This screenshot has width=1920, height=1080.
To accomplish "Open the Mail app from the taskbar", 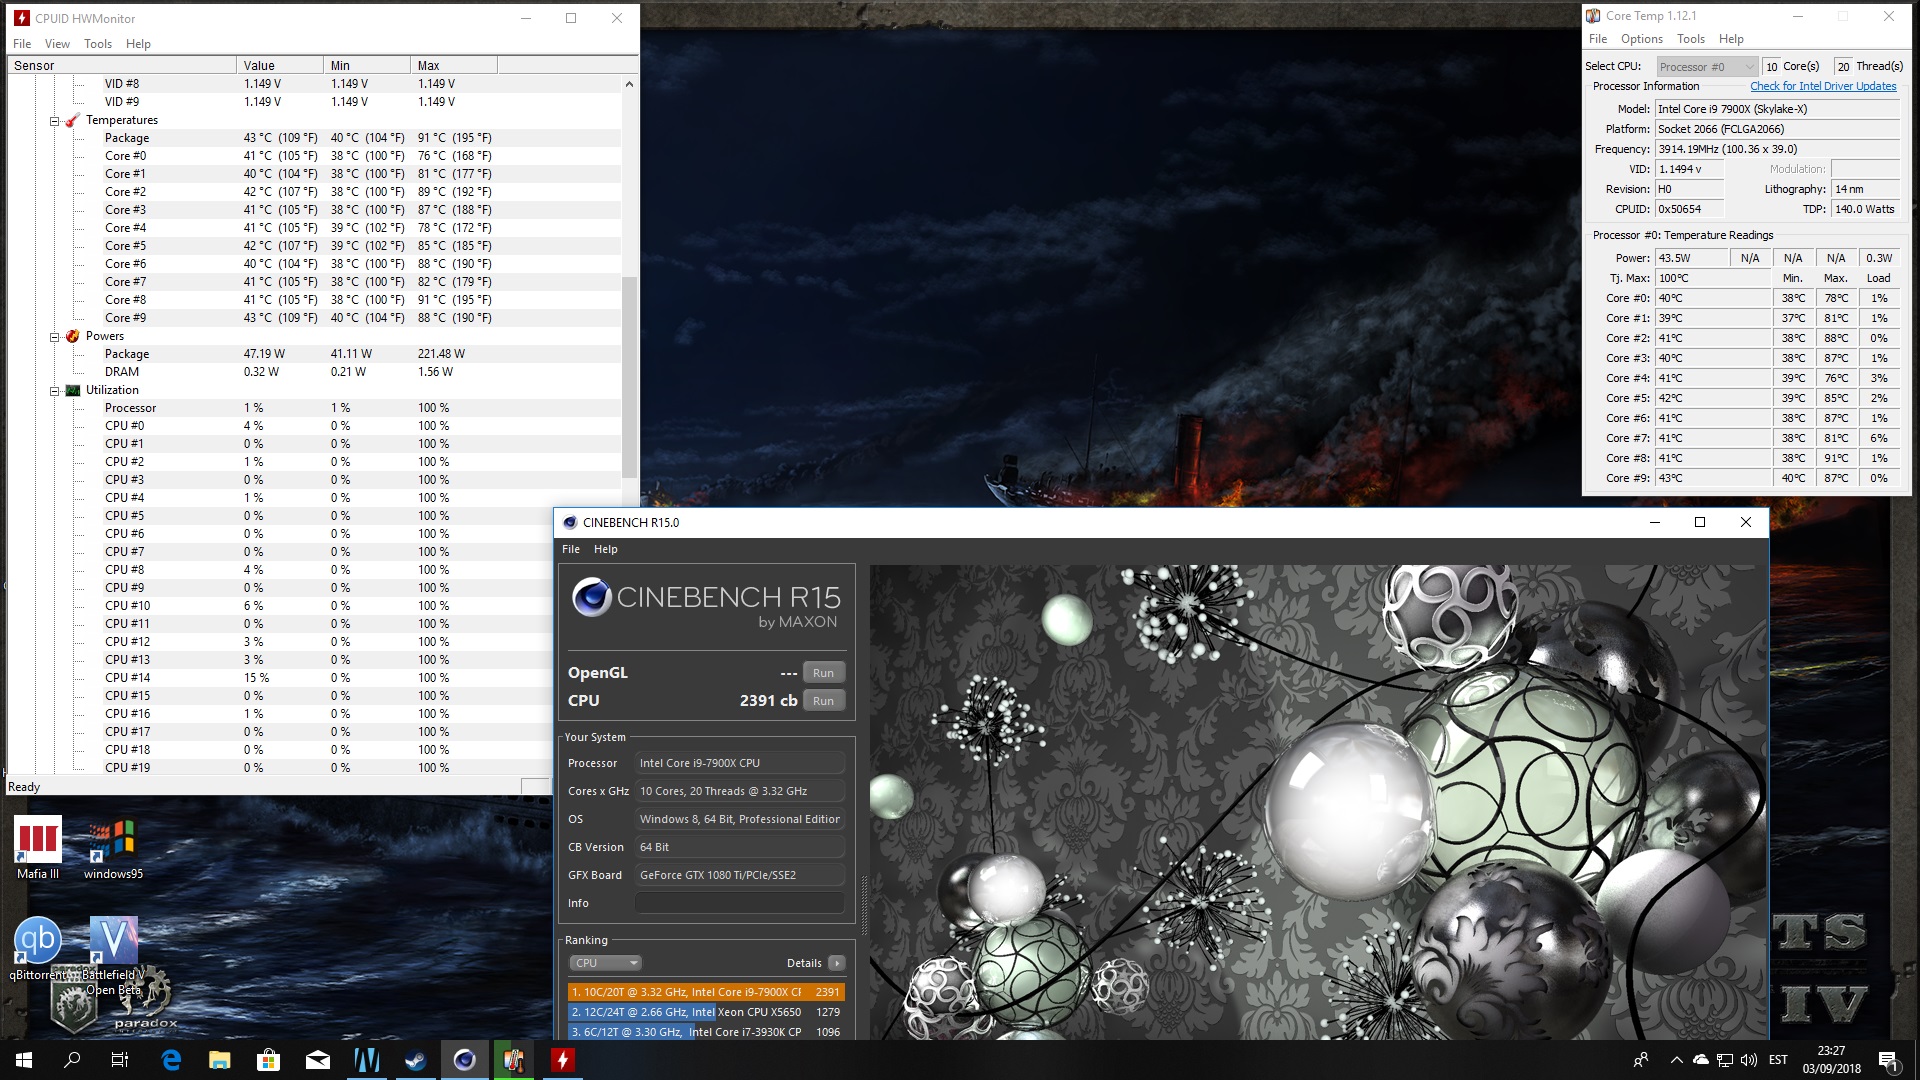I will (318, 1060).
